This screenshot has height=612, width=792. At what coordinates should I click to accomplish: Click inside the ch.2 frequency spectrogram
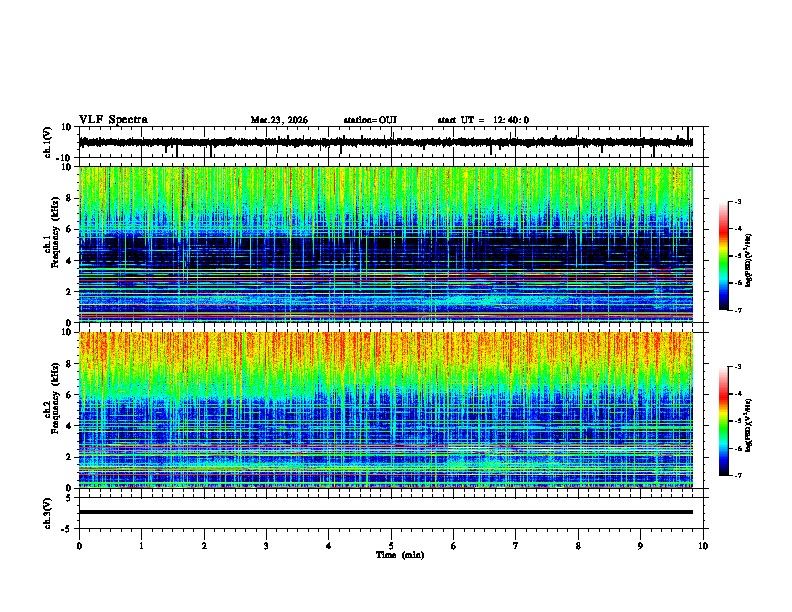385,410
